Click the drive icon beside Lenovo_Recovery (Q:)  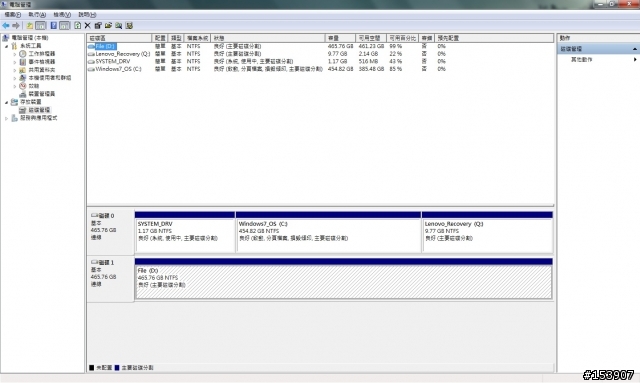click(91, 54)
